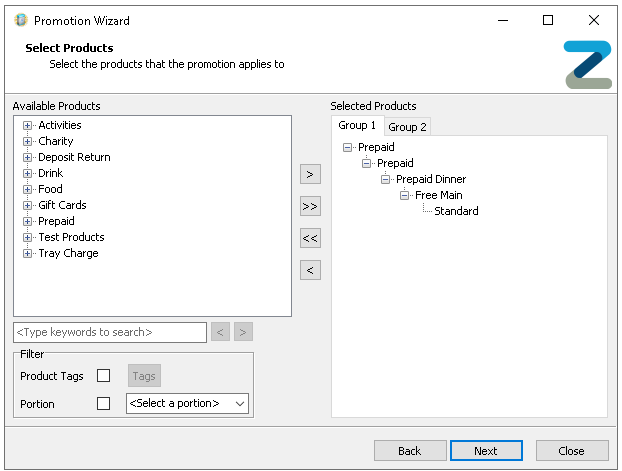Collapse the Prepaid Dinner node

[x=386, y=180]
